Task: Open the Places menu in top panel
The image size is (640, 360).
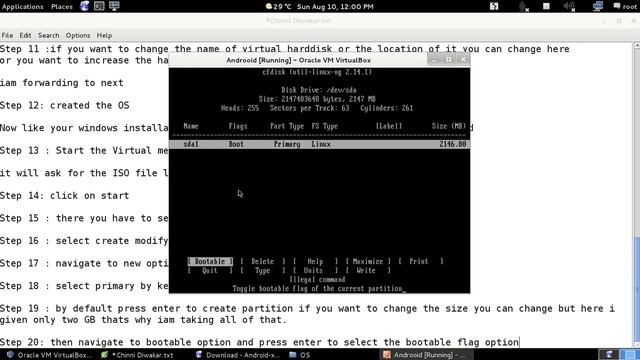Action: pyautogui.click(x=62, y=7)
